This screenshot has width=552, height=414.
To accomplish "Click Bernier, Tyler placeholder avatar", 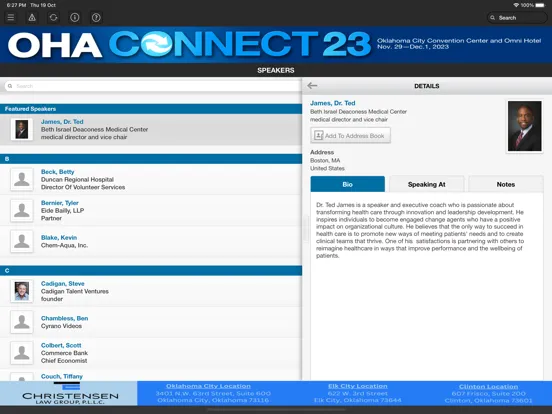I will 22,211.
